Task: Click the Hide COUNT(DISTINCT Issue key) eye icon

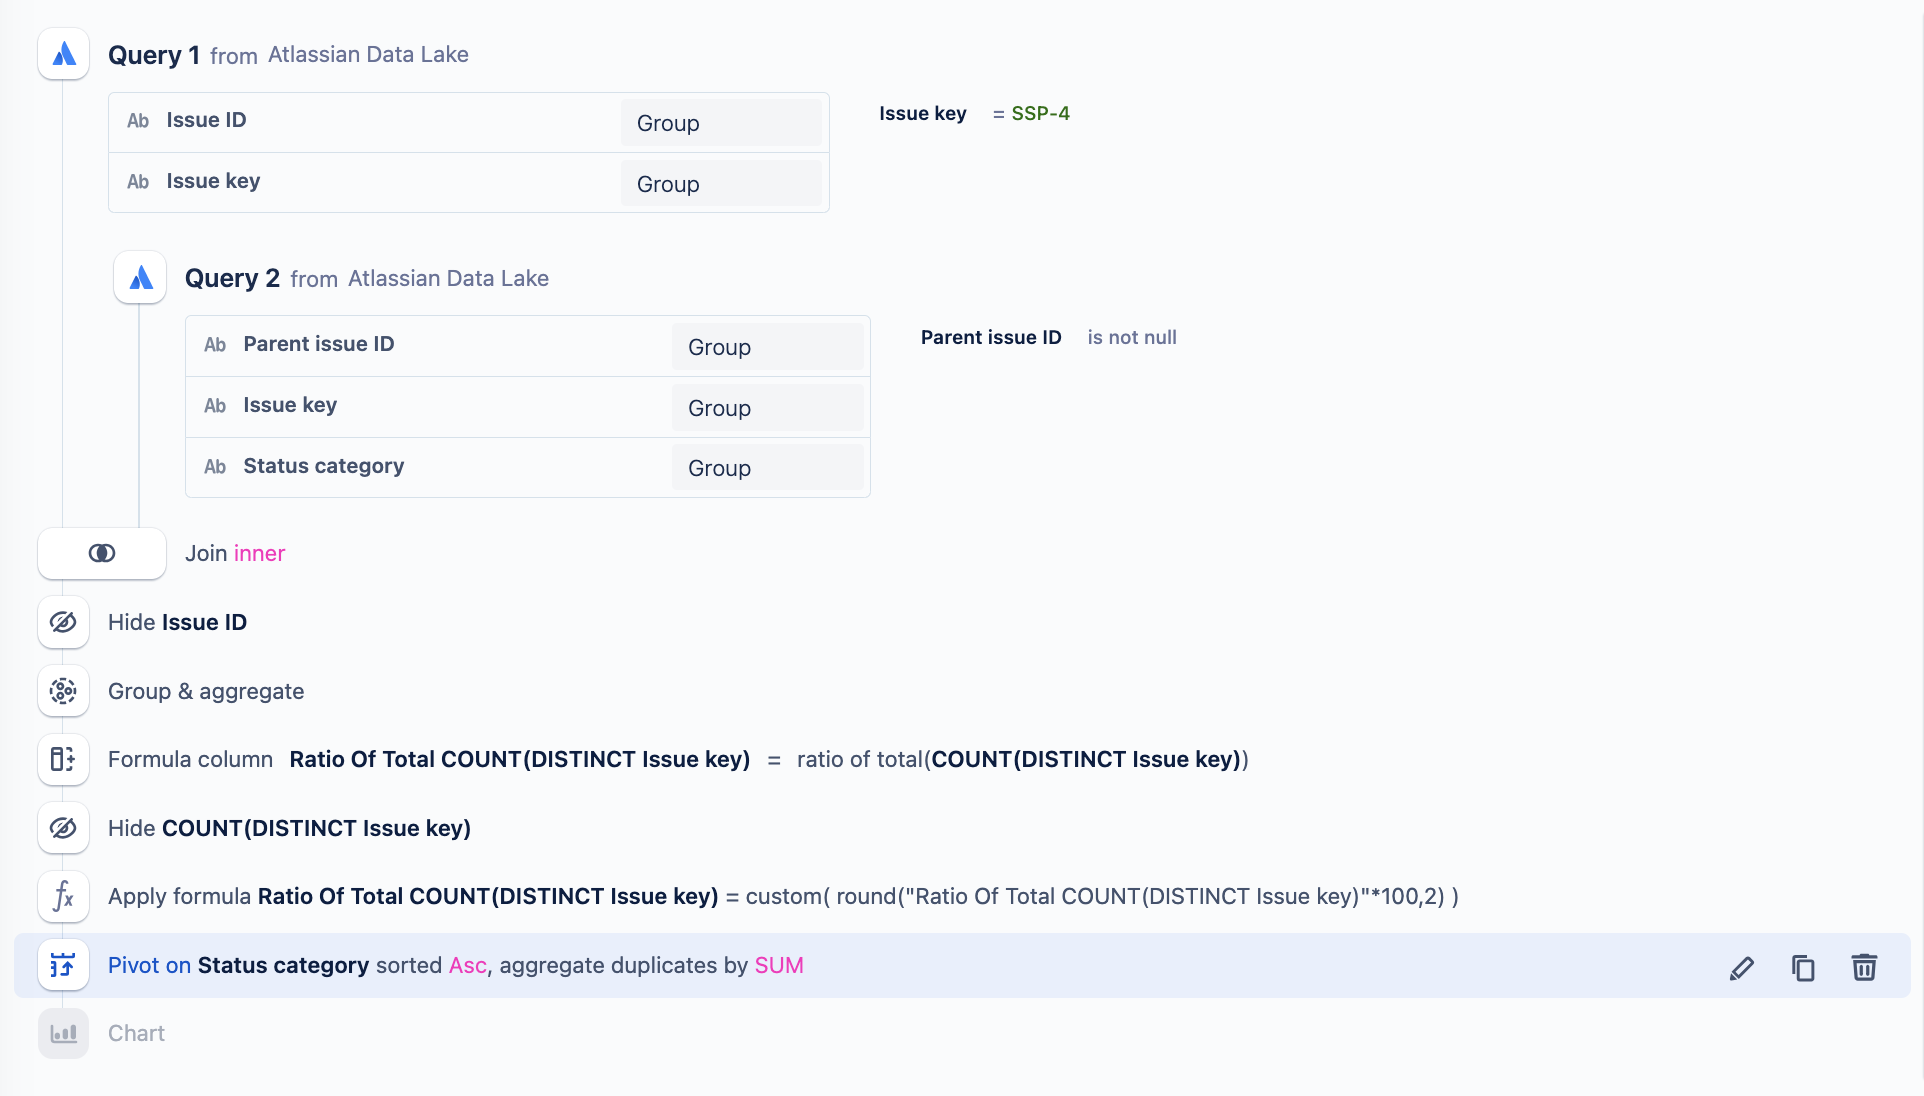Action: (63, 828)
